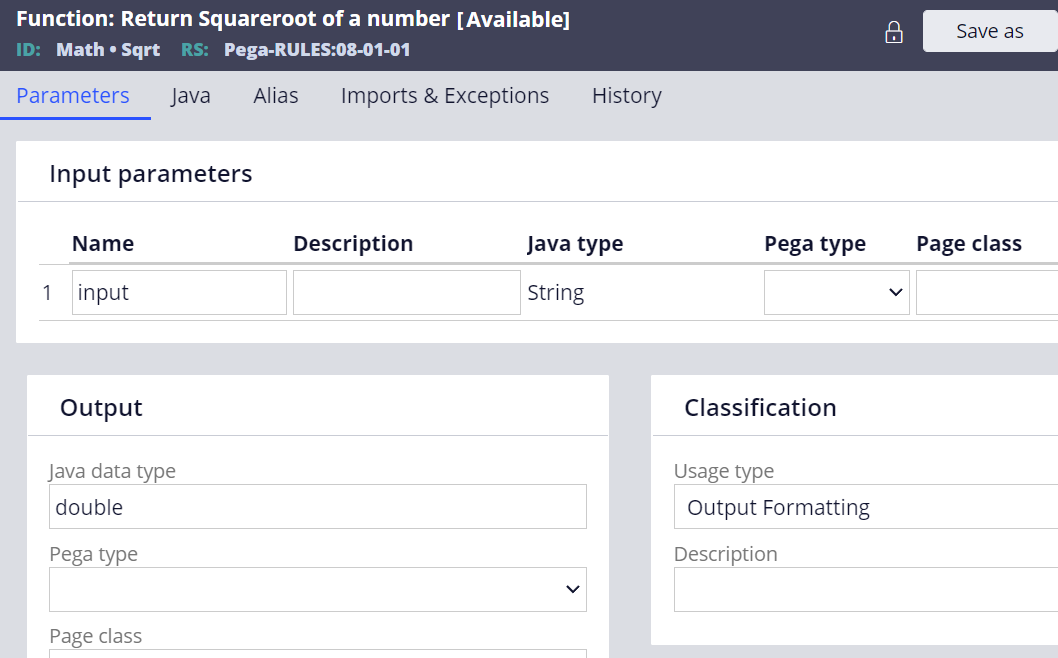Click the Math • Sqrt rule ID
Image resolution: width=1058 pixels, height=658 pixels.
108,49
